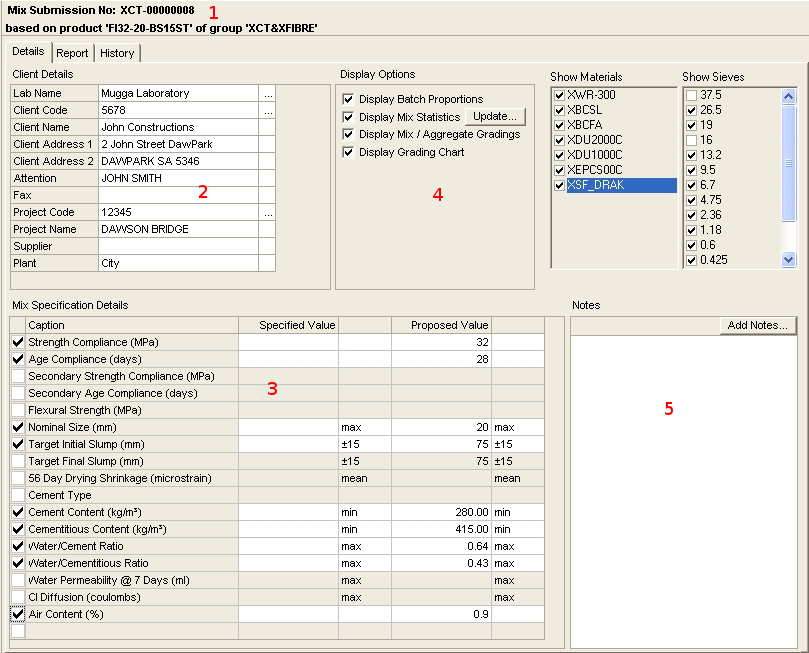Screen dimensions: 809x653
Task: Toggle Display Batch Proportions checkbox
Action: (348, 99)
